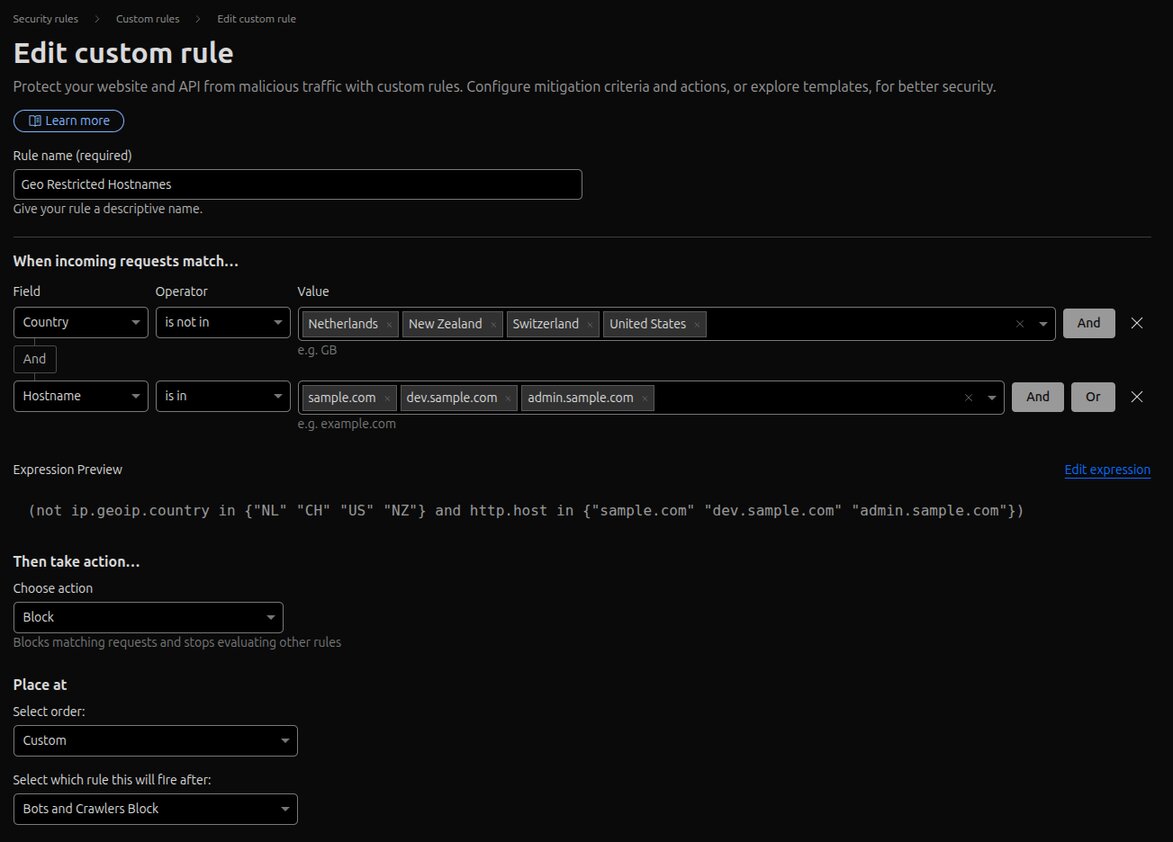Remove admin.sample.com hostname tag
This screenshot has width=1173, height=842.
coord(645,399)
